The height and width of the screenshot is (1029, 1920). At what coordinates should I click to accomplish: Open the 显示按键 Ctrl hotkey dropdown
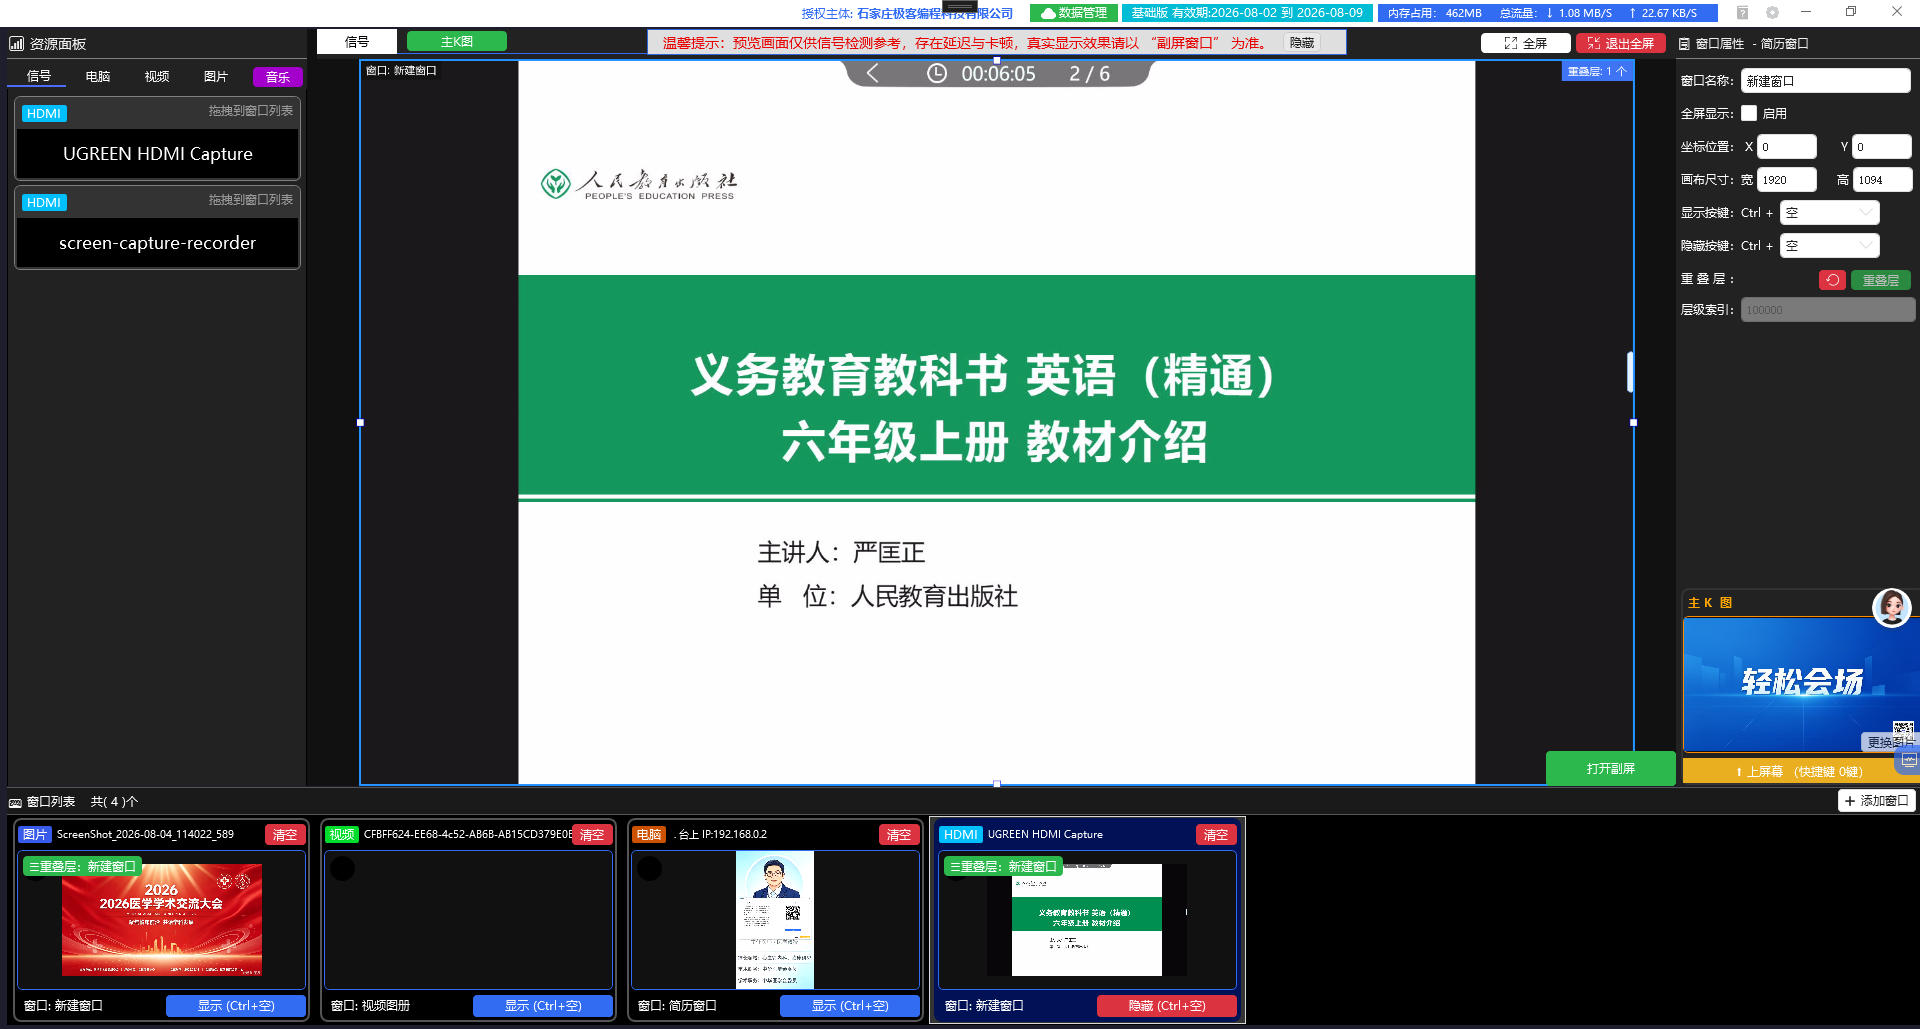pos(1830,213)
